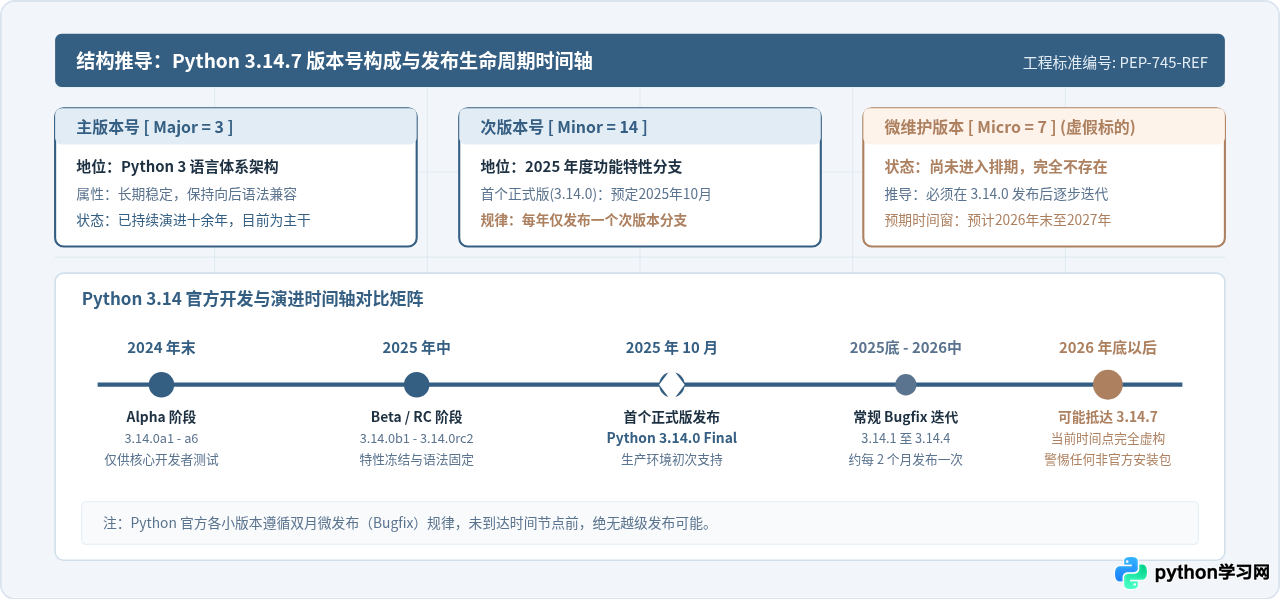Select the 主版本号 [ Major = 3 ] header
The height and width of the screenshot is (600, 1280).
click(x=236, y=127)
